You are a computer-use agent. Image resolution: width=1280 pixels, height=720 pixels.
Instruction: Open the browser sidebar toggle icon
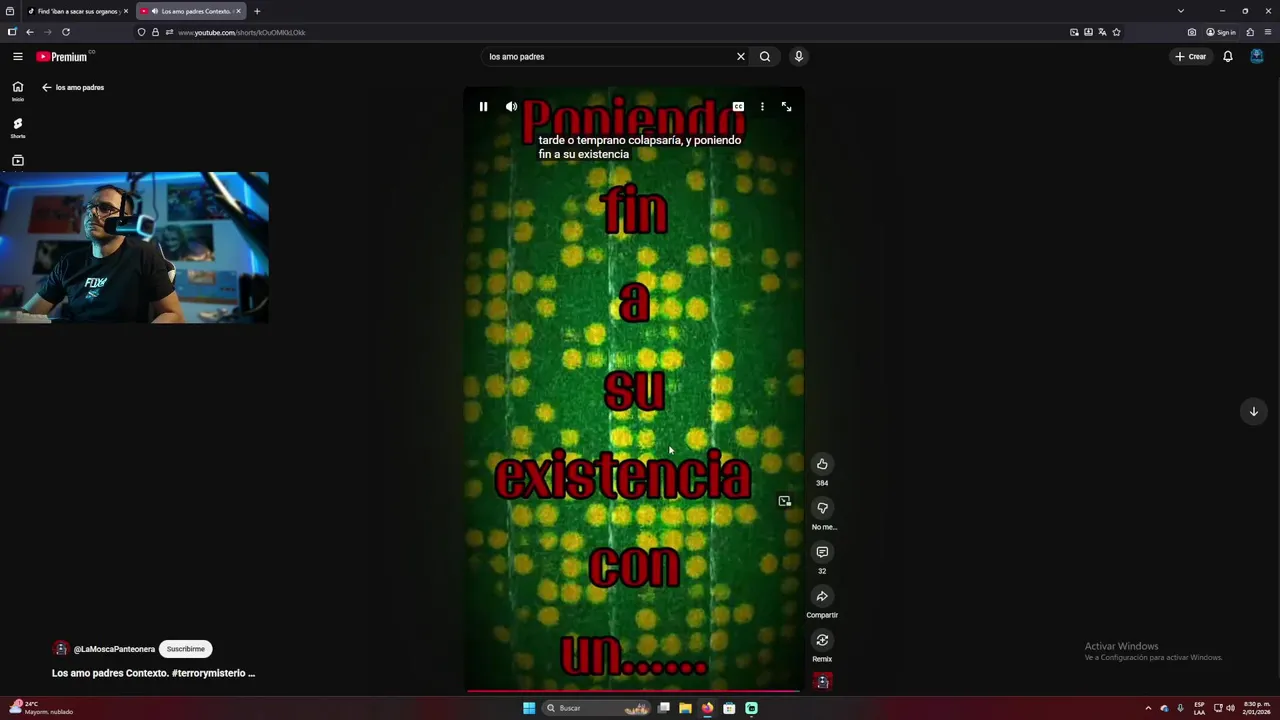pyautogui.click(x=12, y=32)
